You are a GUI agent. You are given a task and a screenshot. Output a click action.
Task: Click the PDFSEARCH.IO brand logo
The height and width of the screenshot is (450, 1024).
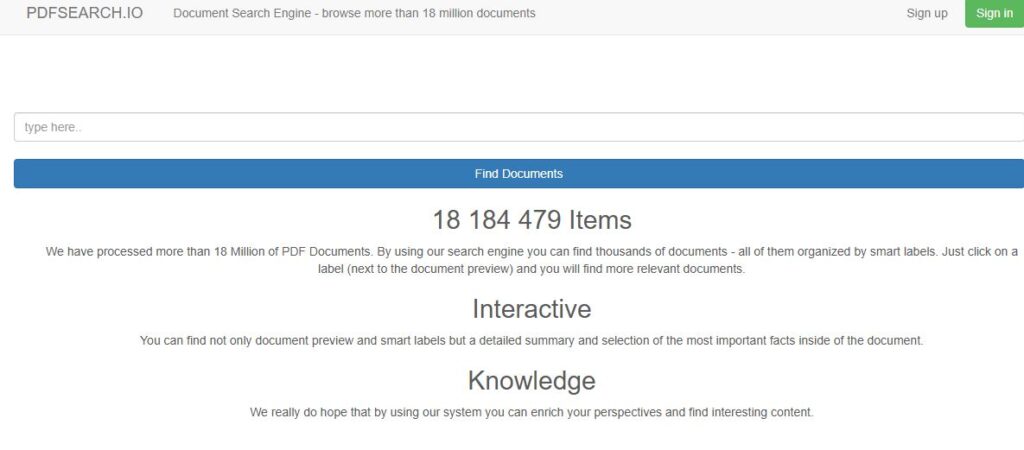(84, 13)
